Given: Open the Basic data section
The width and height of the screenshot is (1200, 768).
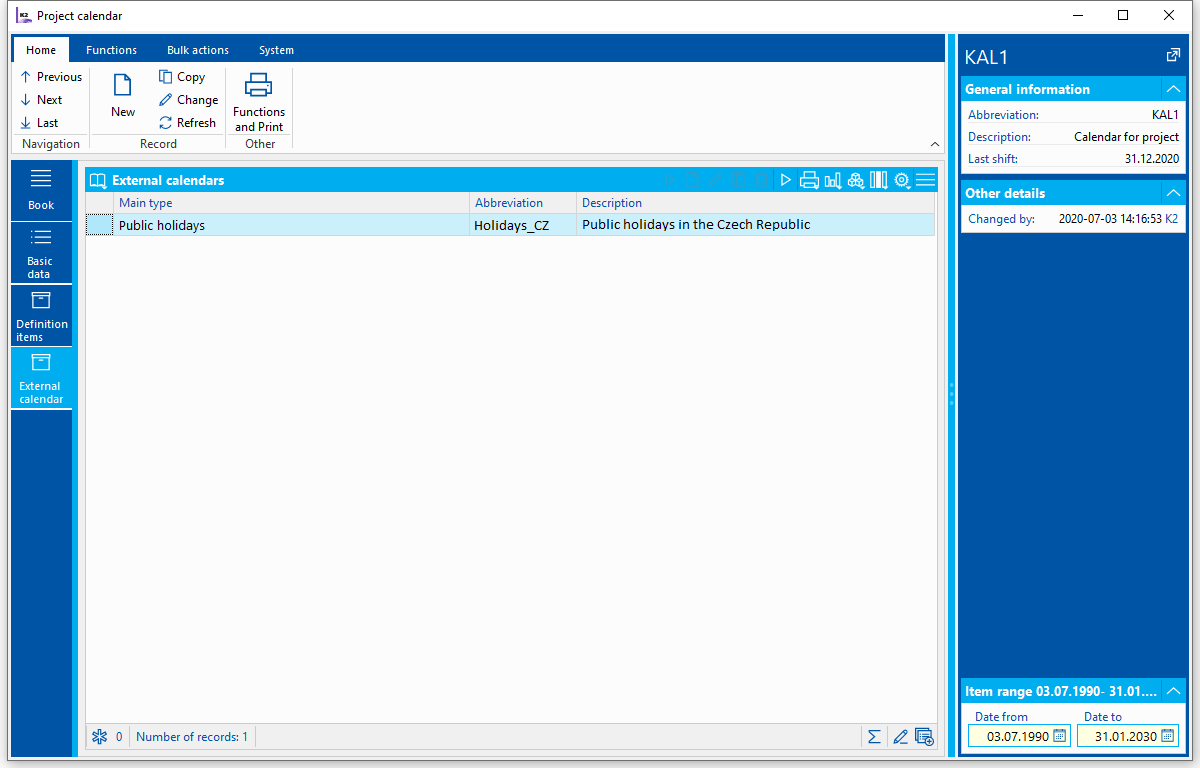Looking at the screenshot, I should [41, 253].
